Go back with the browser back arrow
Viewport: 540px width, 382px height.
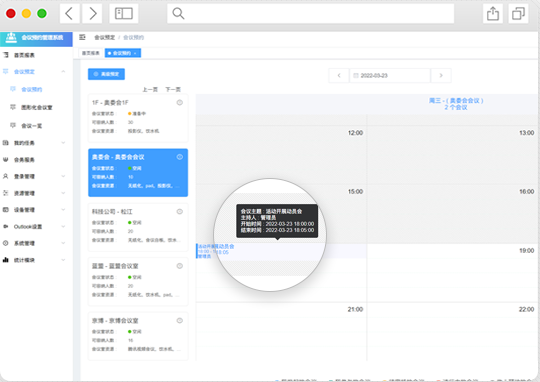pyautogui.click(x=69, y=14)
